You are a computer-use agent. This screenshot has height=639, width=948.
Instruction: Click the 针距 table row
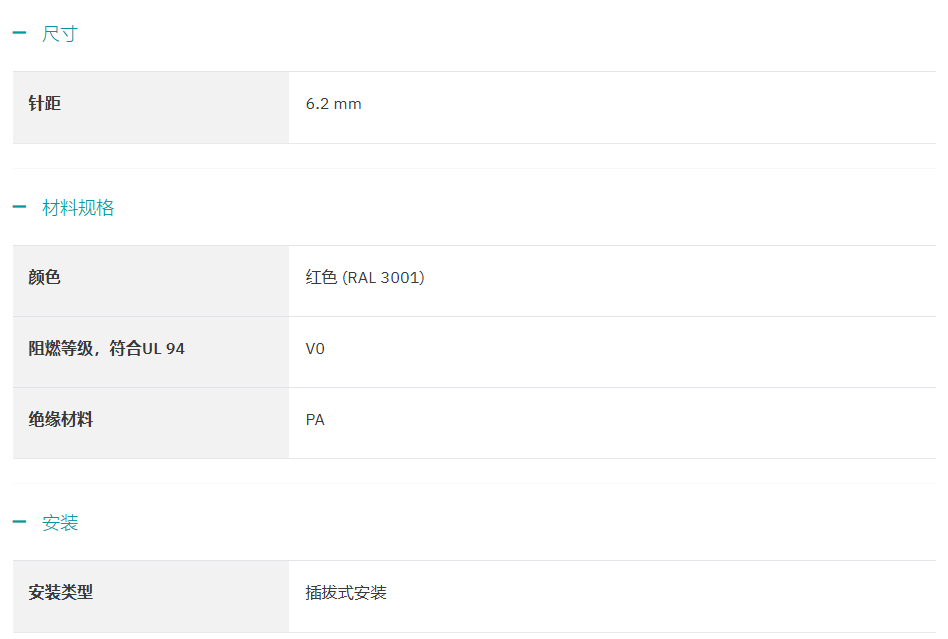(x=600, y=107)
